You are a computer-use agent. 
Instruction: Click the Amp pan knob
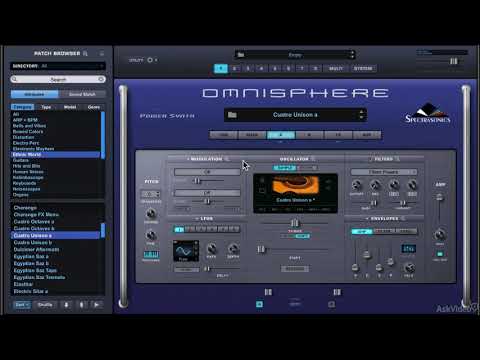tap(440, 235)
